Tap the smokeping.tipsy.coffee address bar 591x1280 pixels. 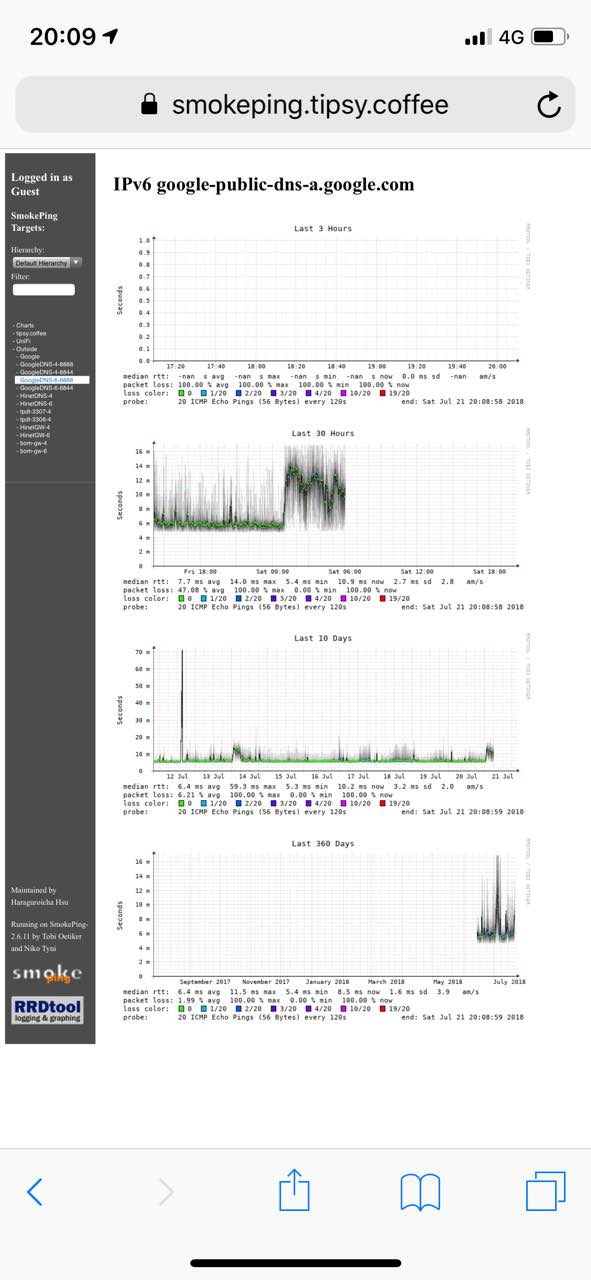click(x=295, y=105)
